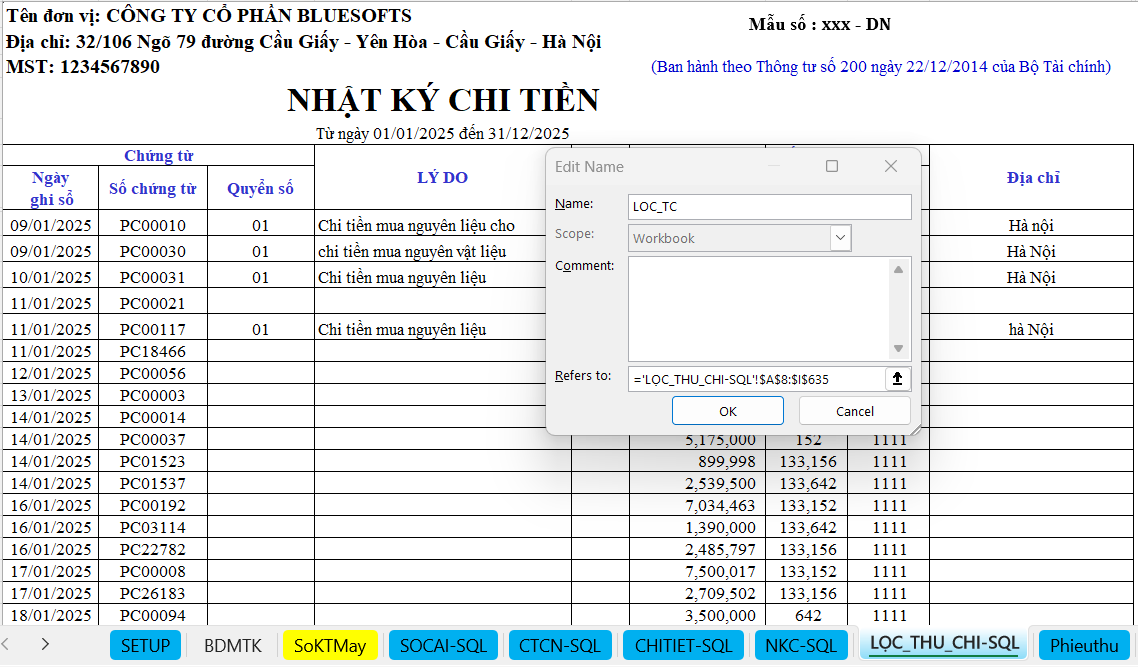Switch to the CHITIET-SQL sheet tab
Image resolution: width=1138 pixels, height=667 pixels.
pyautogui.click(x=683, y=646)
